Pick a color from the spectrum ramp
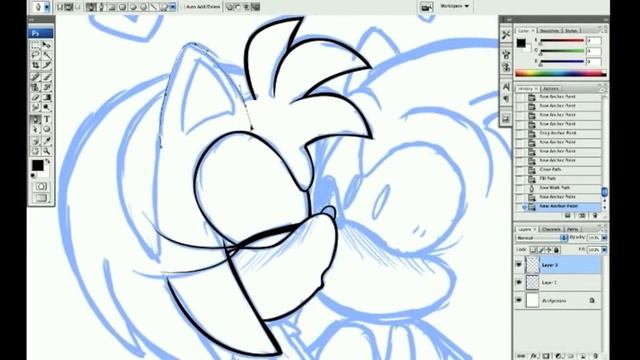Screen dimensions: 640x360 [560, 73]
